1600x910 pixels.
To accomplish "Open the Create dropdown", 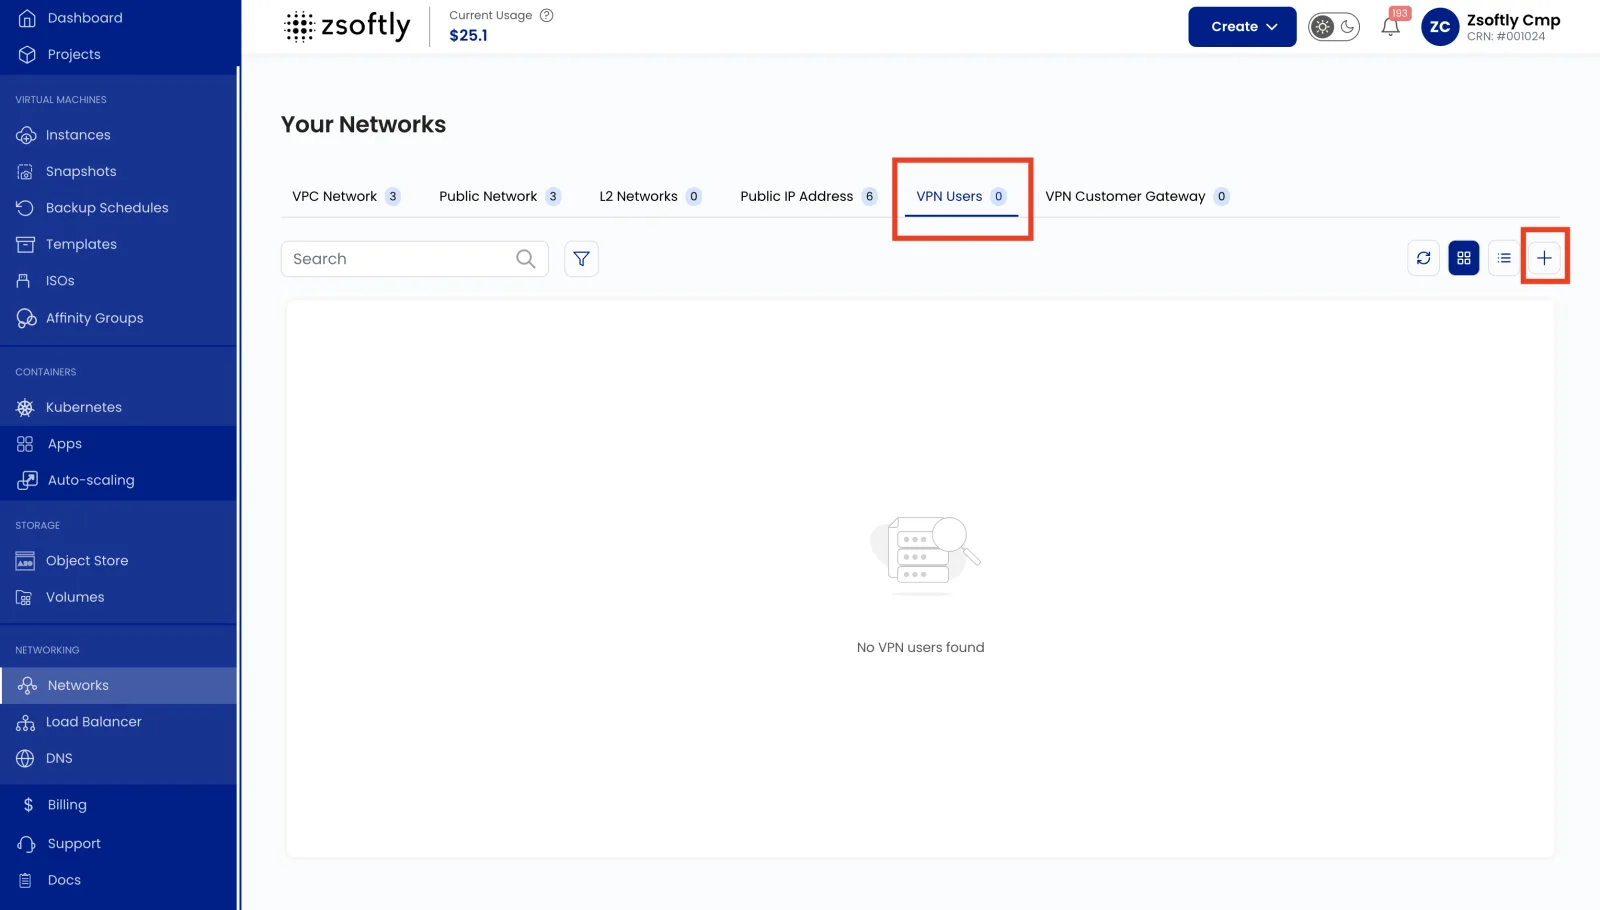I will click(x=1242, y=27).
